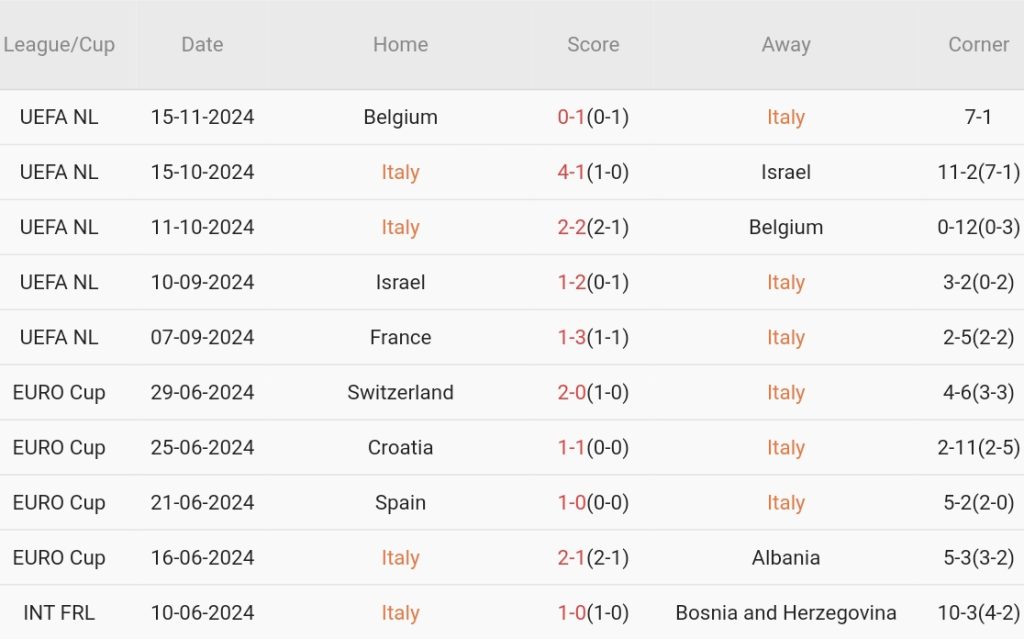This screenshot has width=1024, height=639.
Task: Click the Date column header
Action: point(202,45)
